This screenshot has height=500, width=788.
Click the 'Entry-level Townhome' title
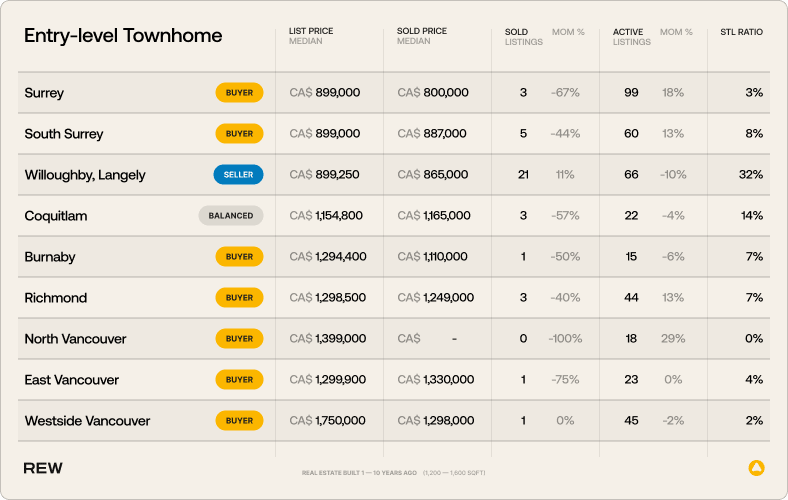[x=123, y=36]
